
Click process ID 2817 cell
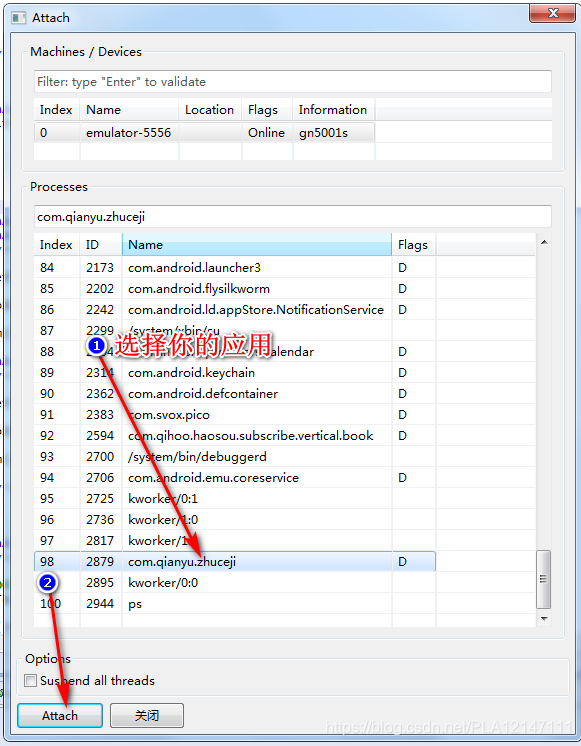click(100, 540)
